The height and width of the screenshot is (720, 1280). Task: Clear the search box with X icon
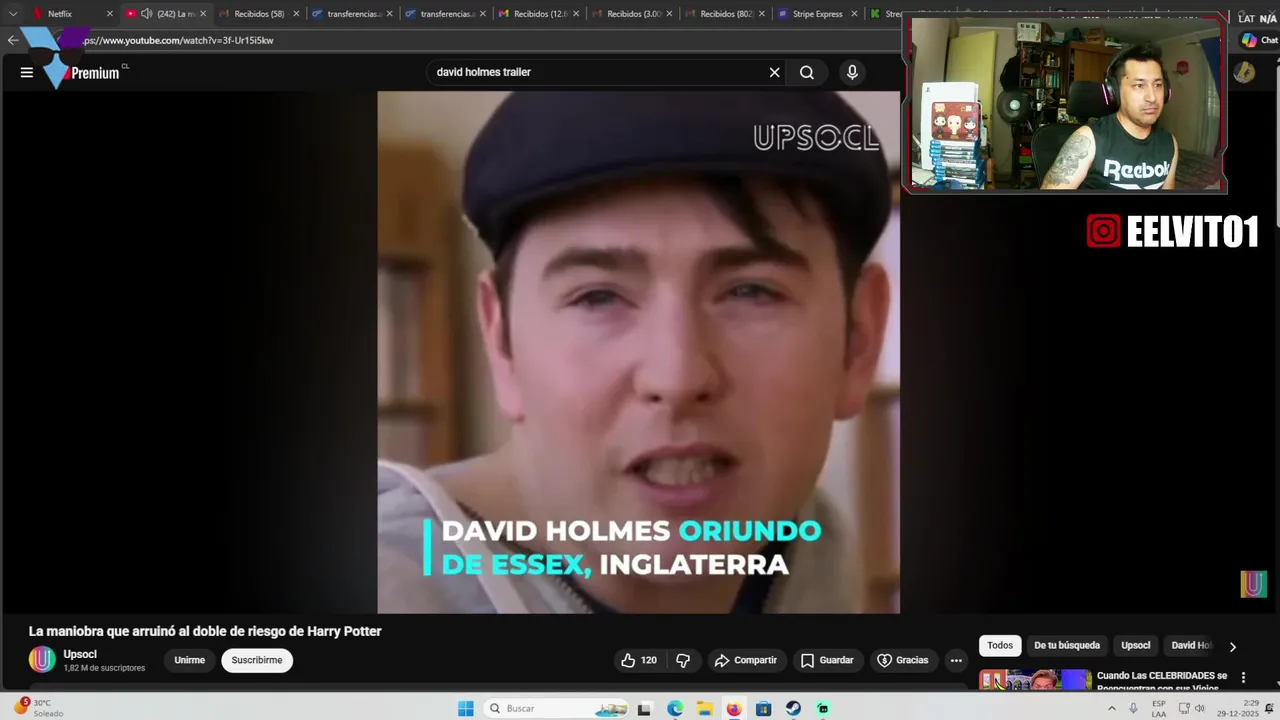[x=774, y=72]
